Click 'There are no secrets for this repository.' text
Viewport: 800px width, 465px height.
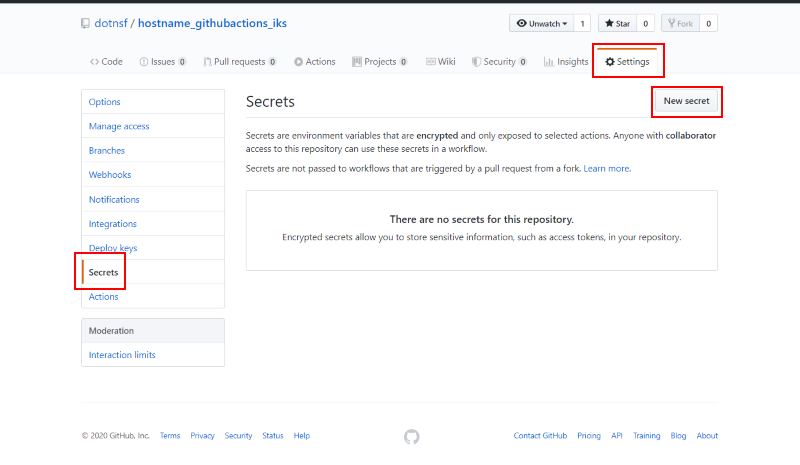tap(482, 219)
